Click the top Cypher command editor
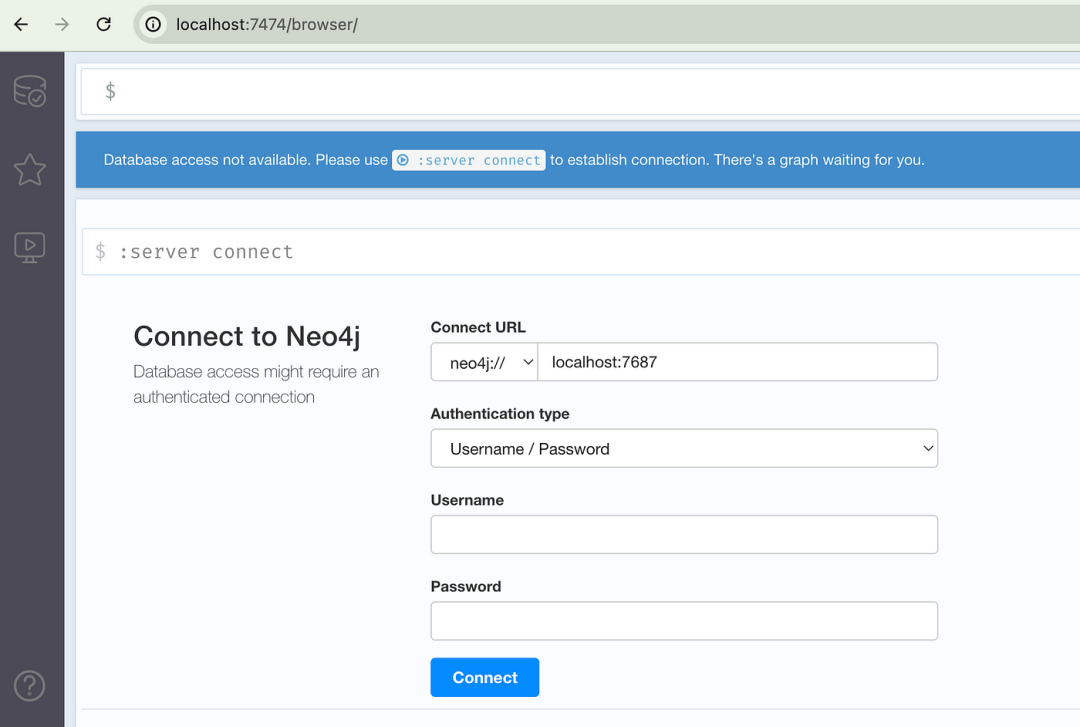 tap(590, 92)
